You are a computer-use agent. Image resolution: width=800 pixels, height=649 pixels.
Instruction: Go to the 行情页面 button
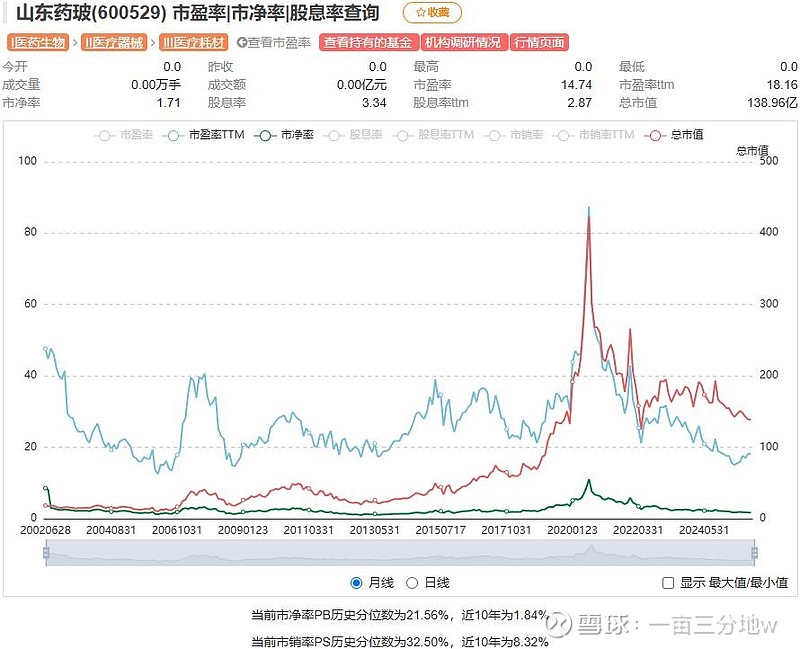(x=539, y=42)
